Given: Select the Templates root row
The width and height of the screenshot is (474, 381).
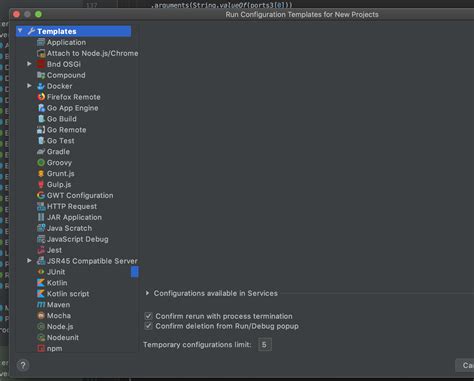Looking at the screenshot, I should (73, 31).
